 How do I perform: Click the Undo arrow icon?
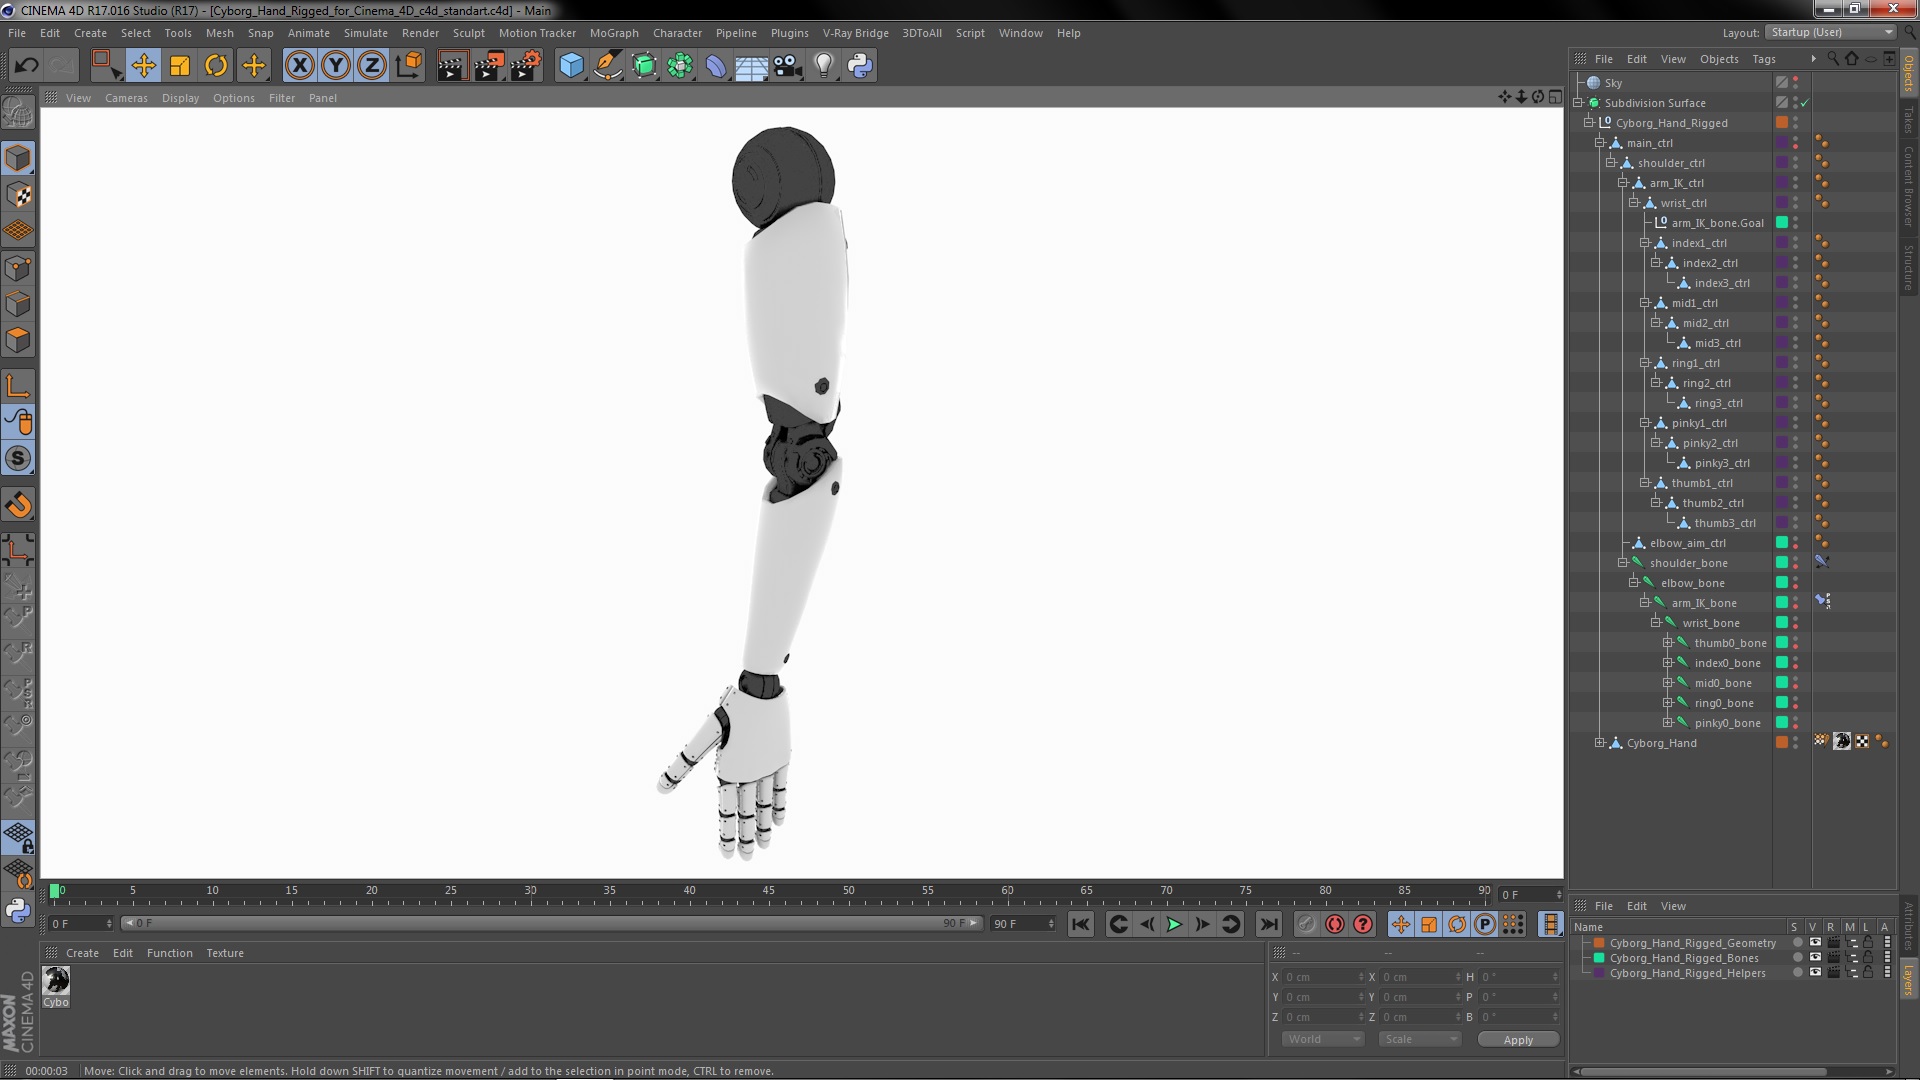tap(27, 66)
